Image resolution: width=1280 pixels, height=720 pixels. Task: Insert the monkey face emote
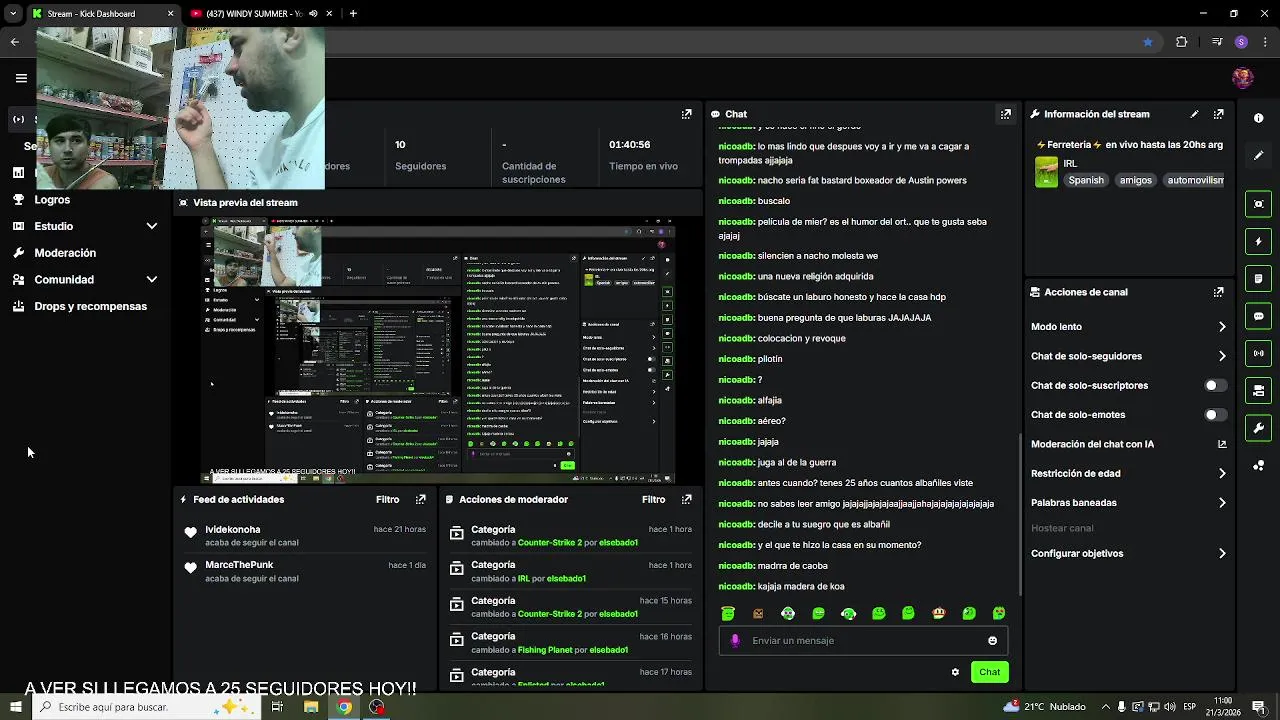click(938, 613)
